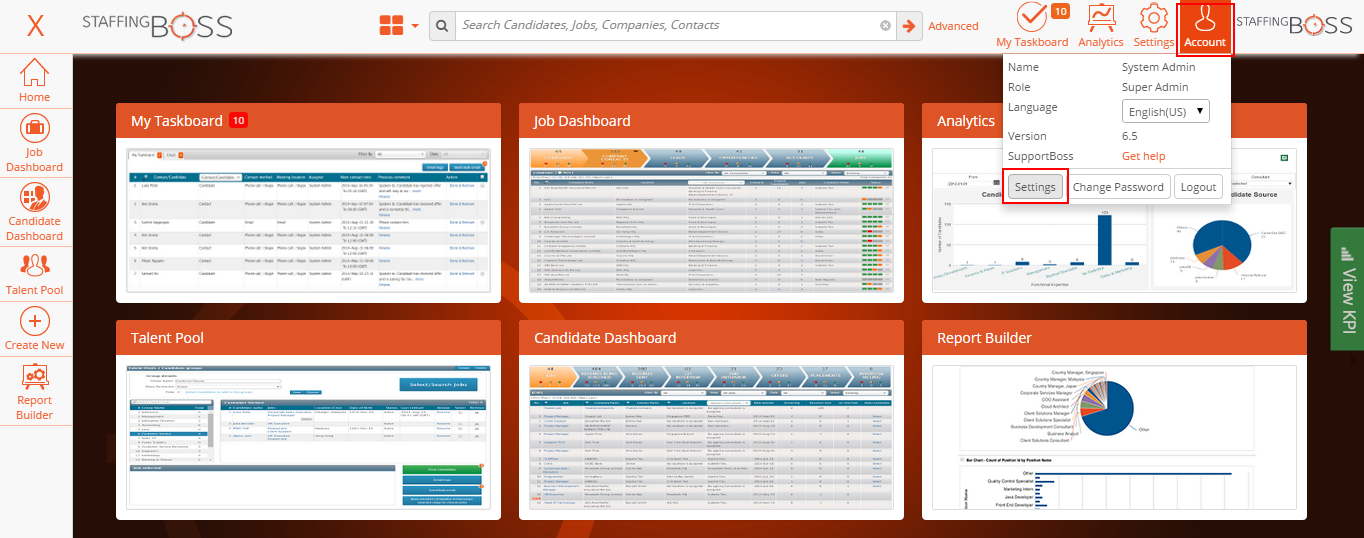Click the Change Password button
The height and width of the screenshot is (538, 1364).
pos(1118,187)
